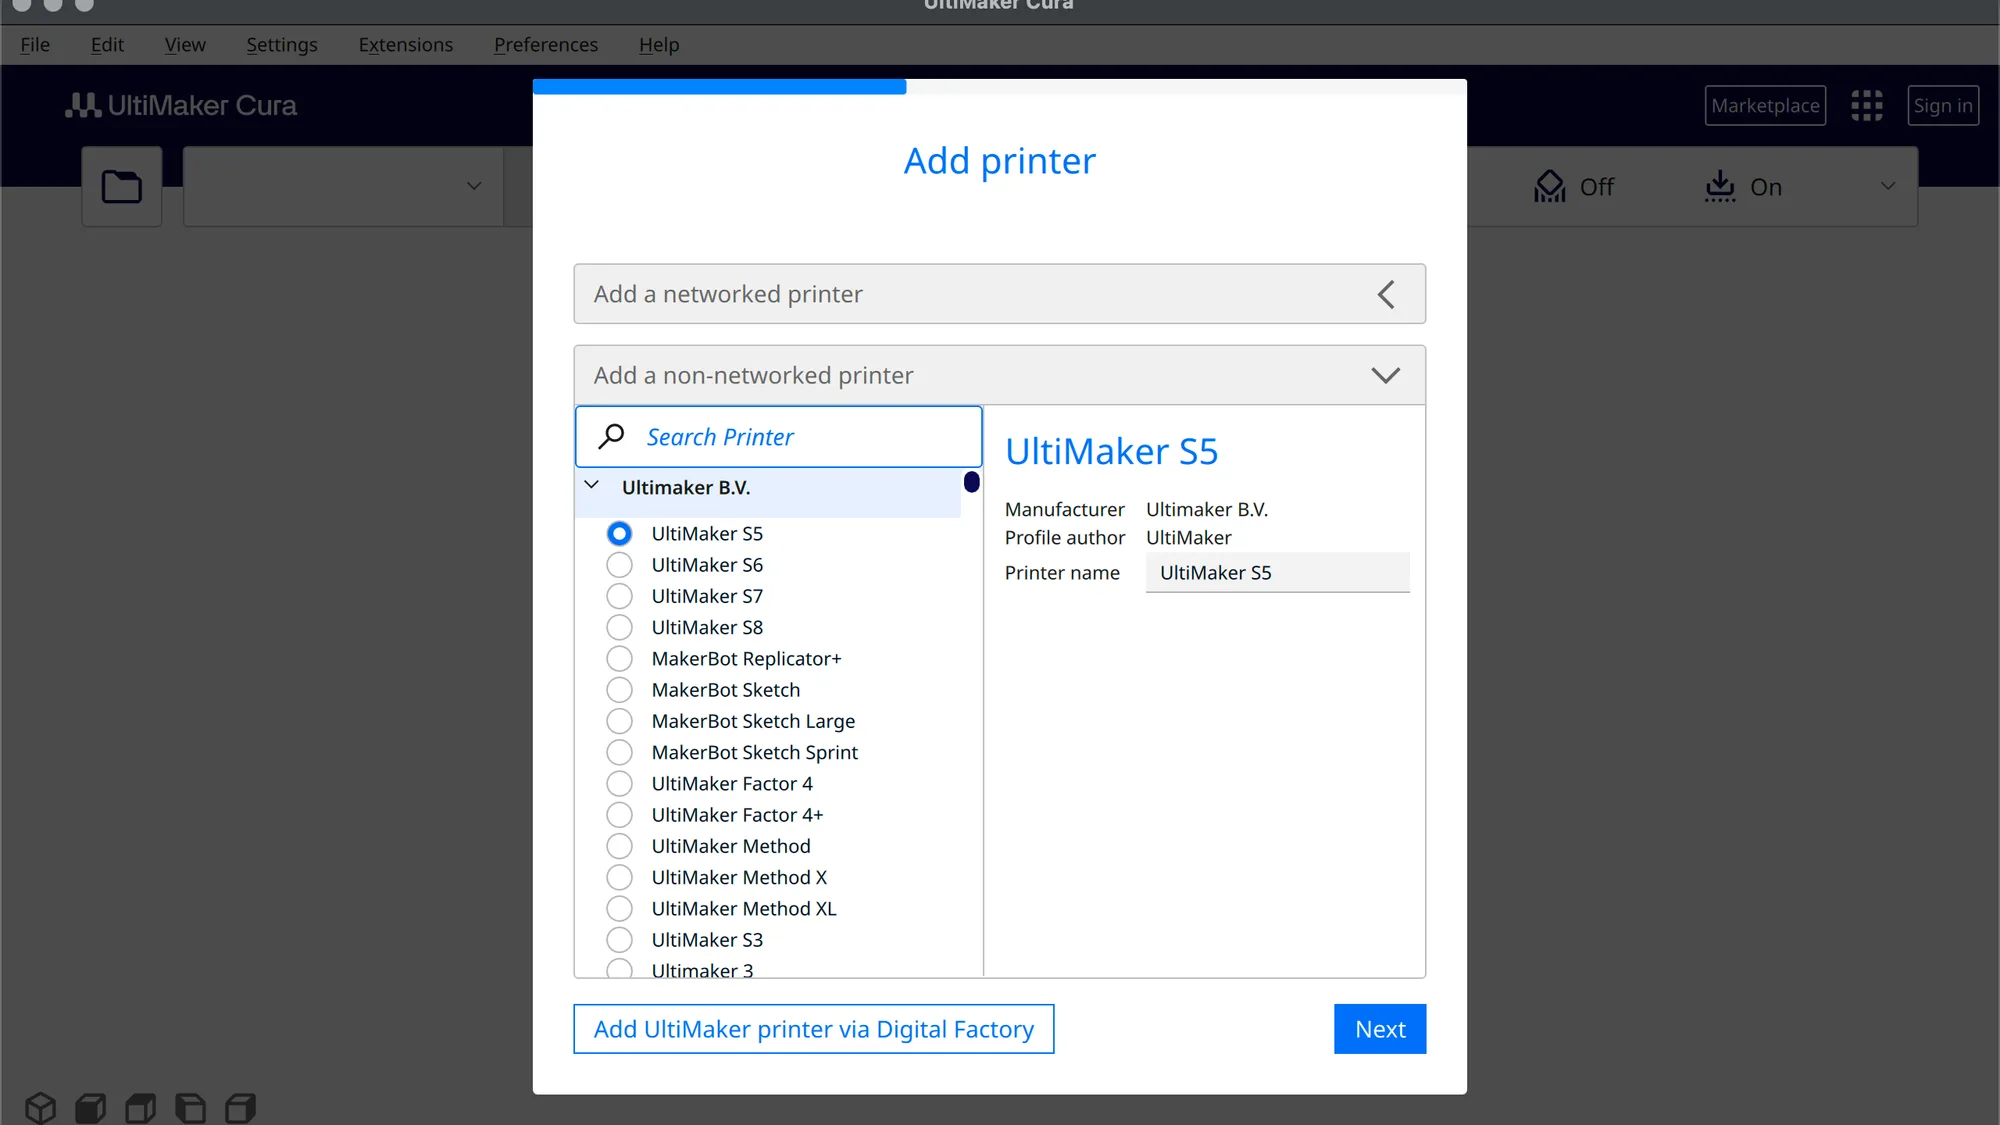Open the Help menu
The width and height of the screenshot is (2000, 1125).
[x=659, y=45]
